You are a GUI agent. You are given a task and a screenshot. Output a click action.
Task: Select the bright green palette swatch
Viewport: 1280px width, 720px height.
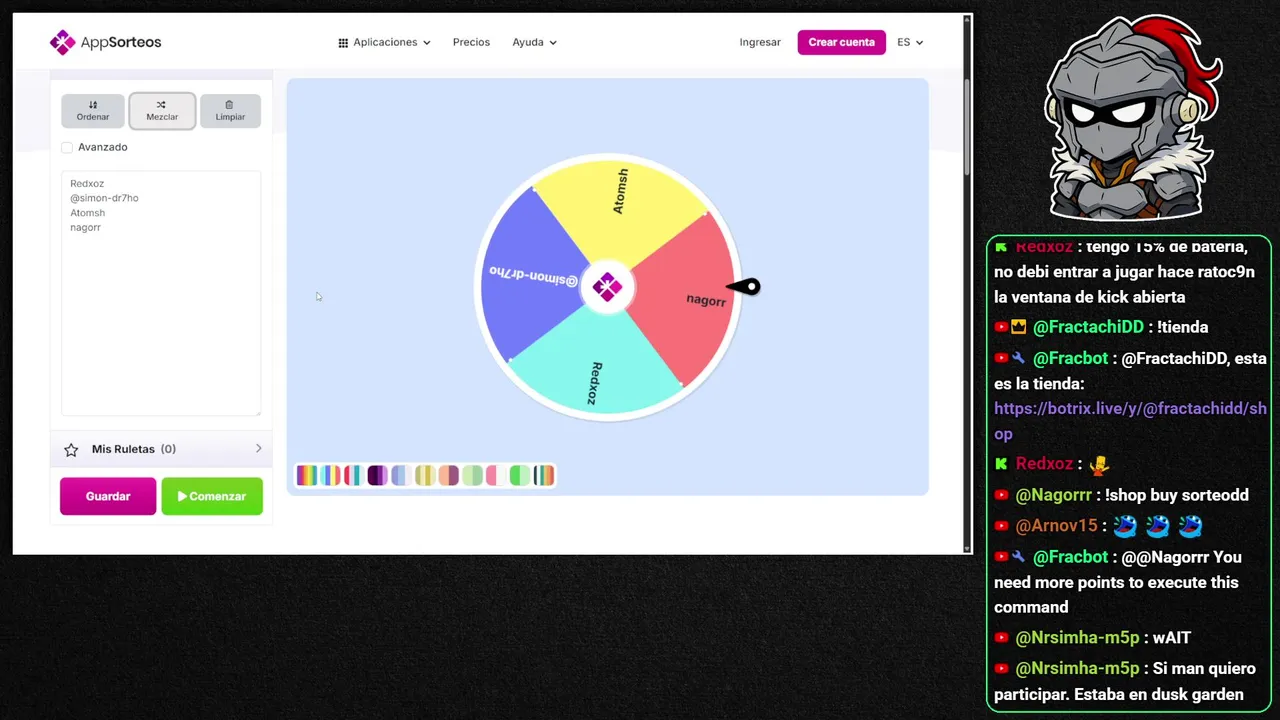tap(520, 476)
